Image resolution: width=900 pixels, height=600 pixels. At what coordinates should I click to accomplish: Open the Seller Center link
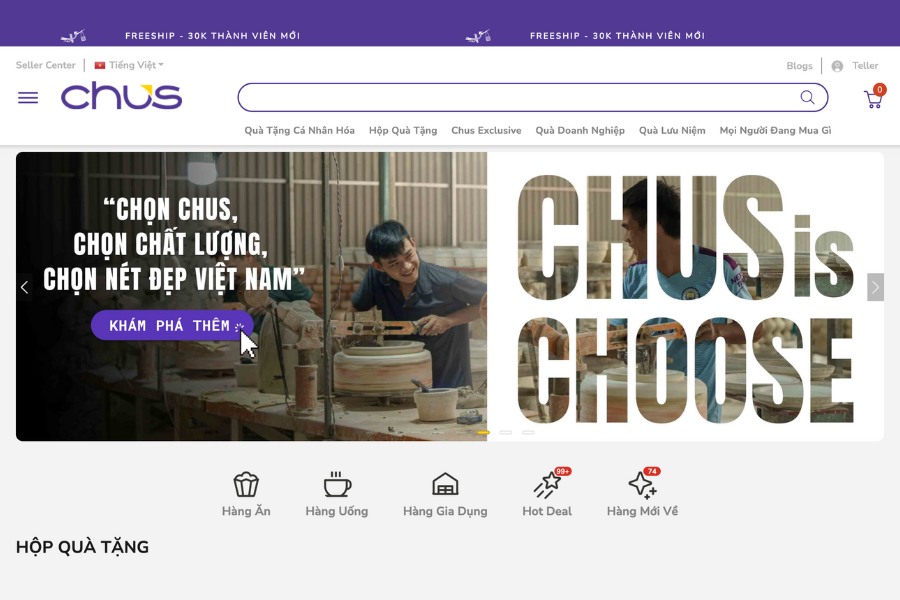tap(45, 65)
